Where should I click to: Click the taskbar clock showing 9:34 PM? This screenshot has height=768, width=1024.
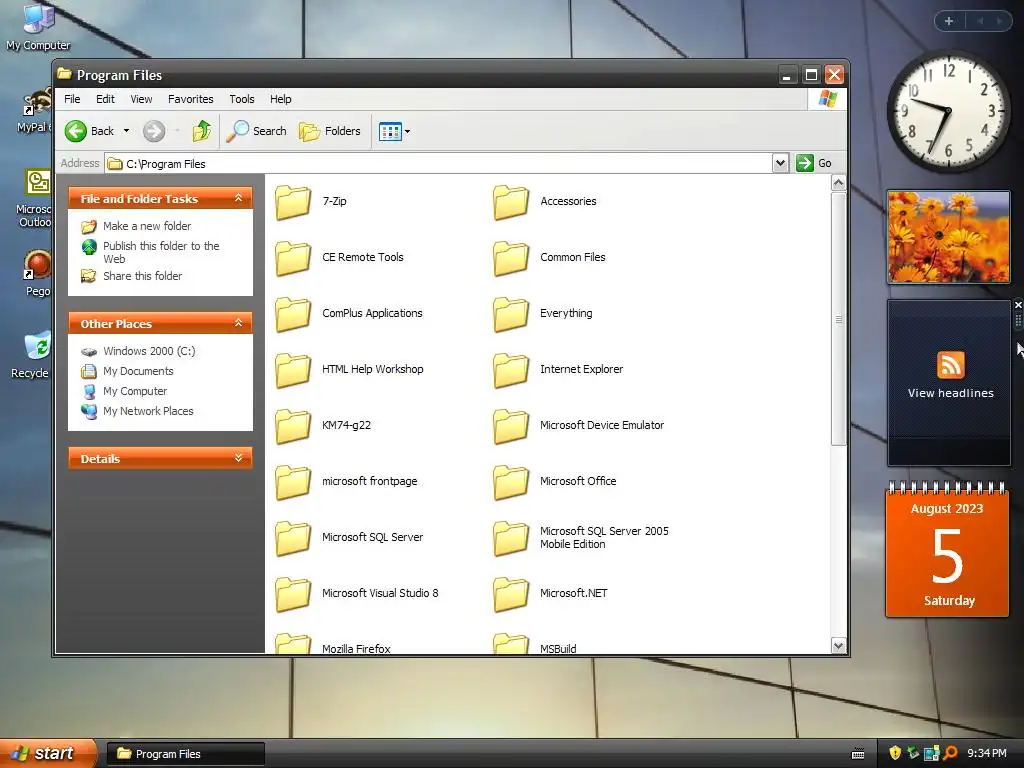click(x=987, y=754)
